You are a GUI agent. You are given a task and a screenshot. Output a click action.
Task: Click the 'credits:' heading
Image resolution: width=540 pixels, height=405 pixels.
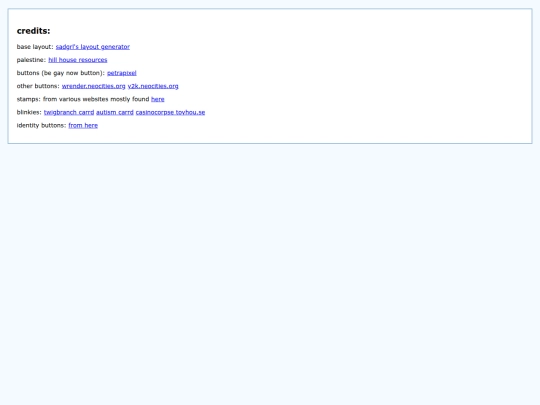(x=33, y=31)
